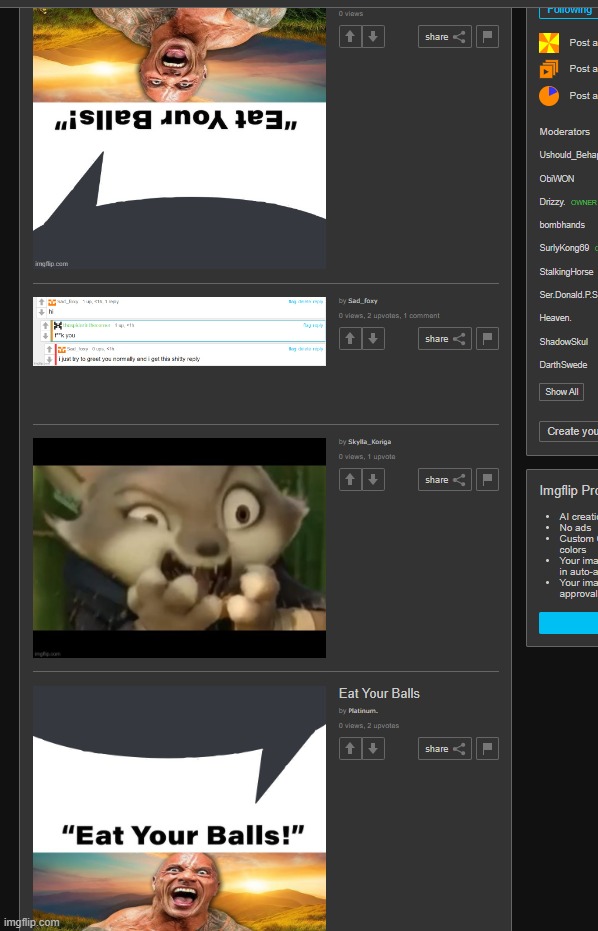This screenshot has height=931, width=598.
Task: Click the Create your own stream button
Action: click(568, 432)
